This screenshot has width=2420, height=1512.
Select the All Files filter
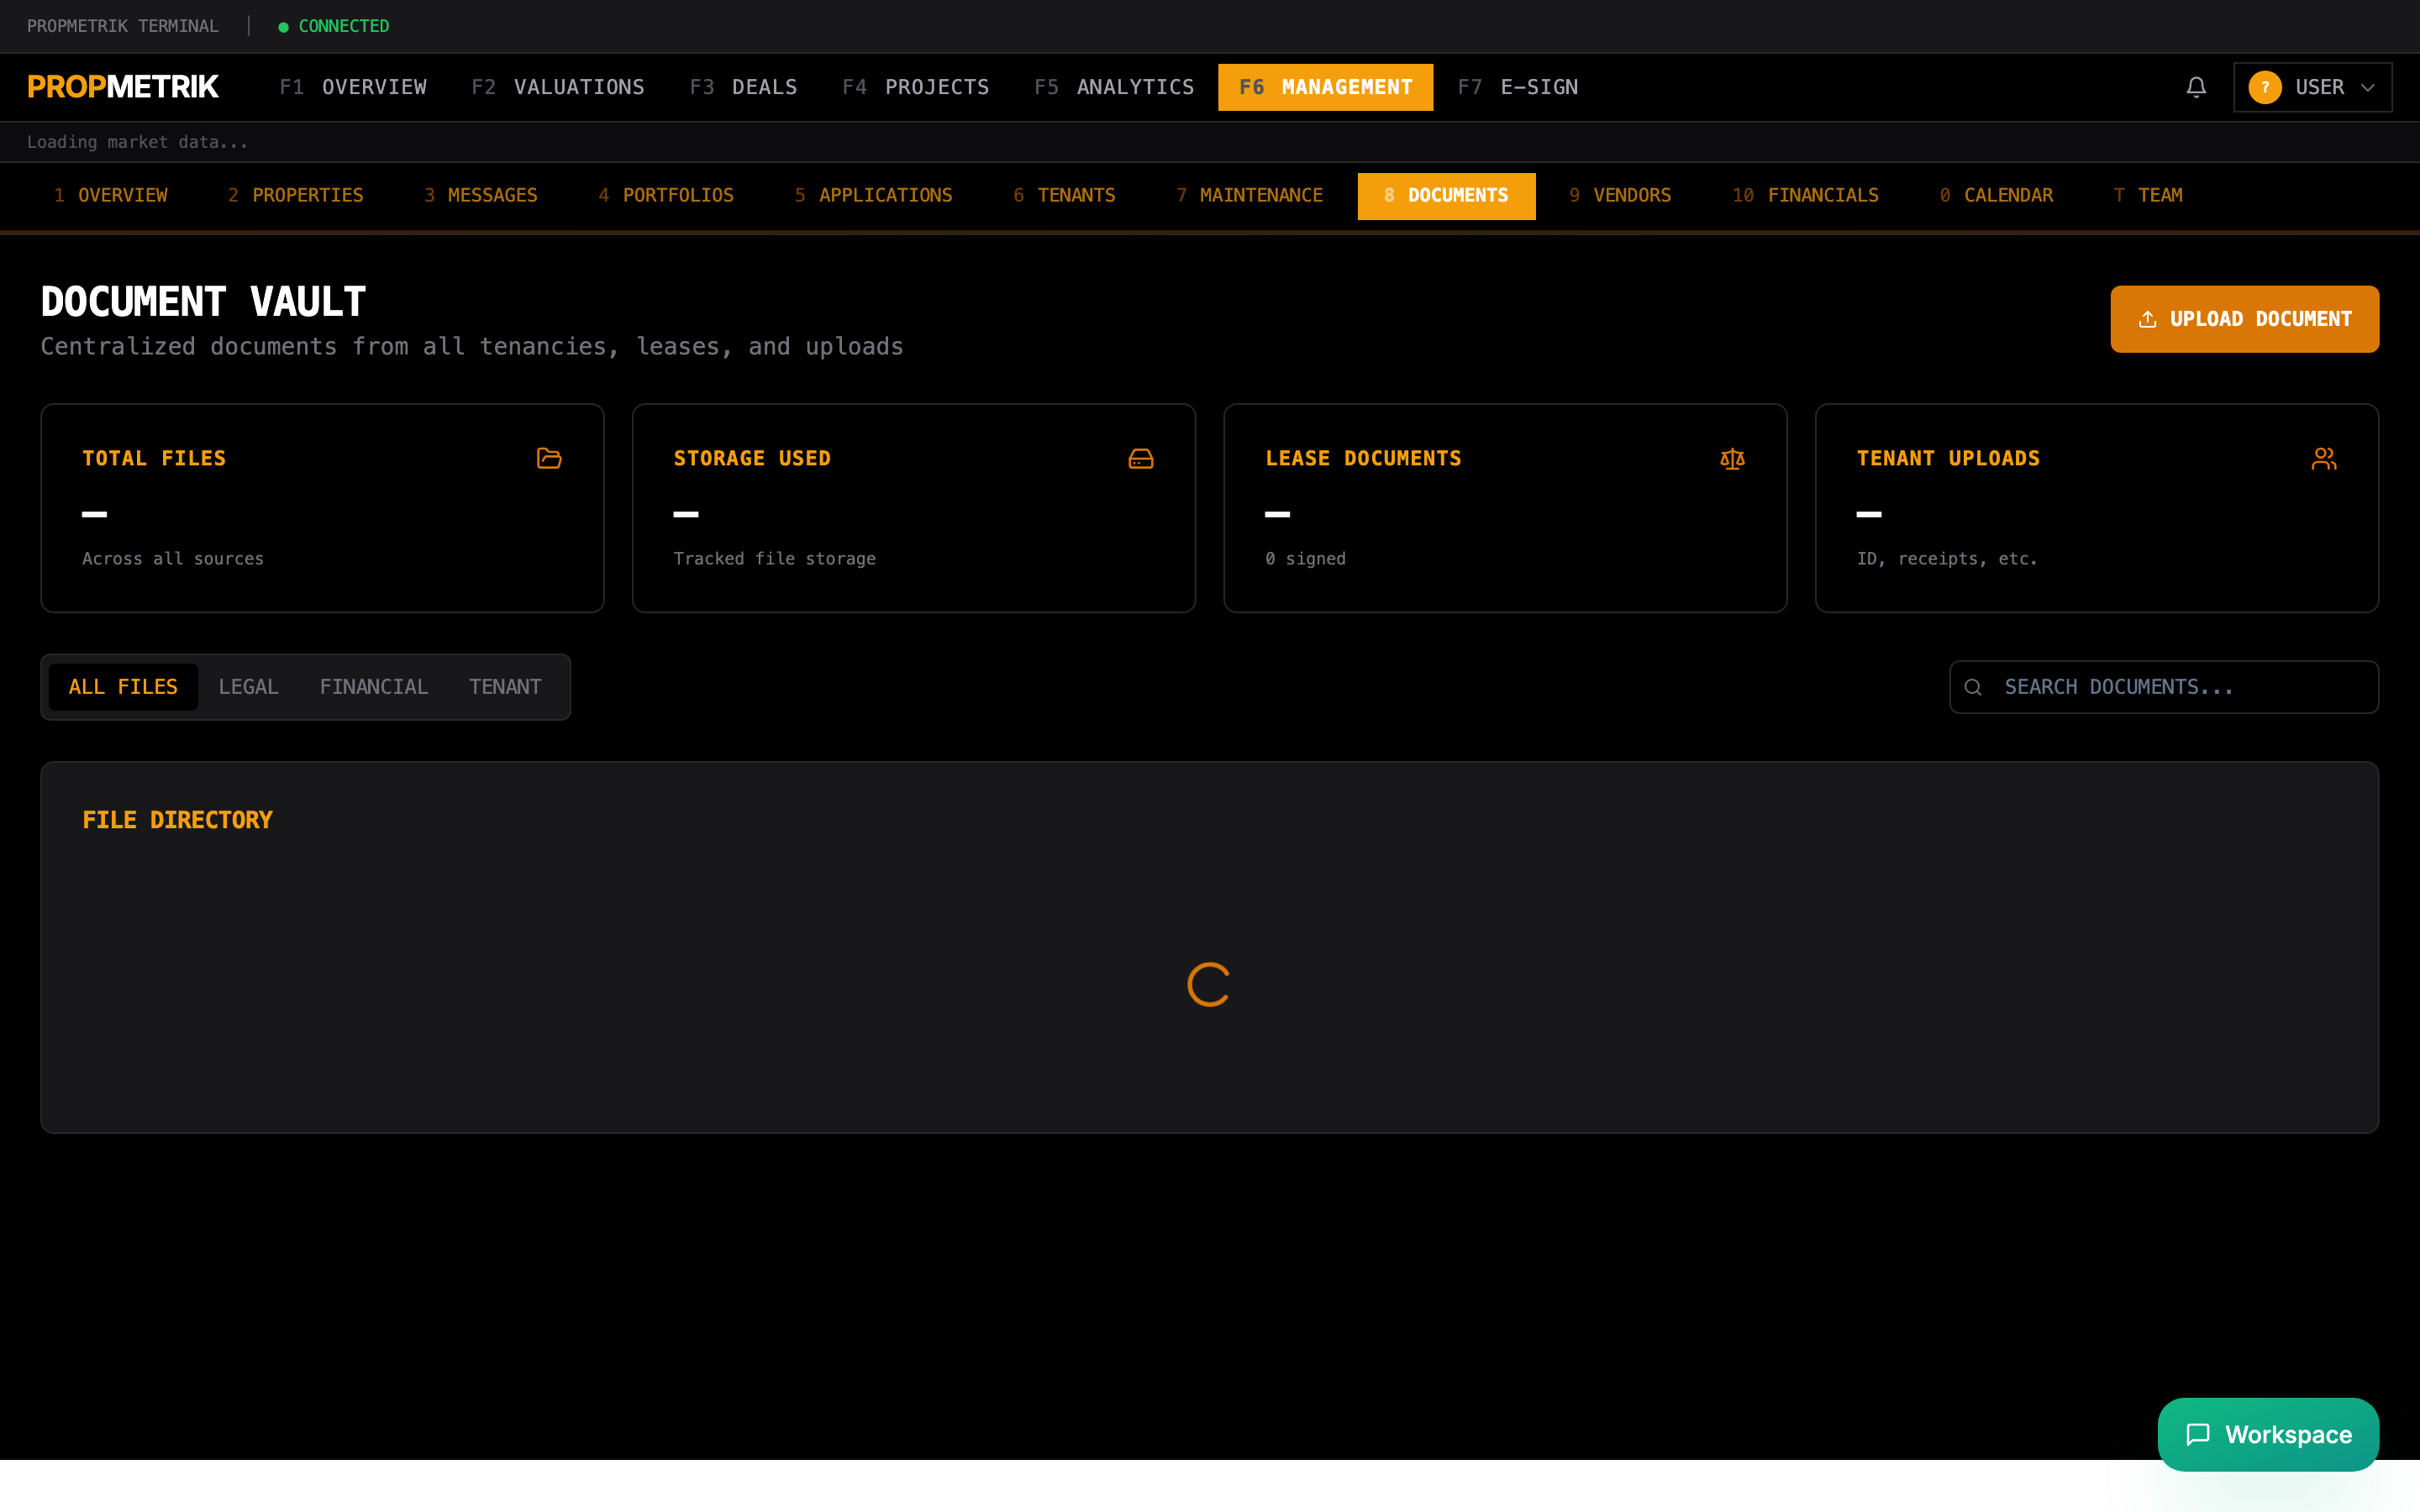point(123,687)
